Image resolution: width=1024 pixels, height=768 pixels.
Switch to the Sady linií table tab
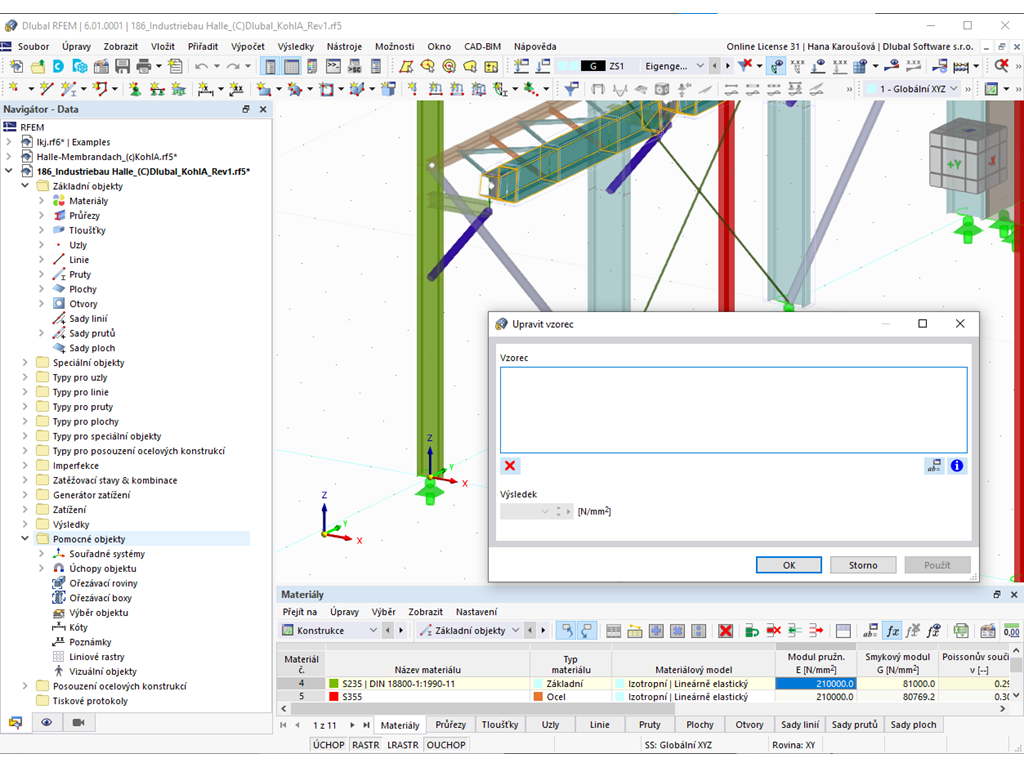pos(800,725)
